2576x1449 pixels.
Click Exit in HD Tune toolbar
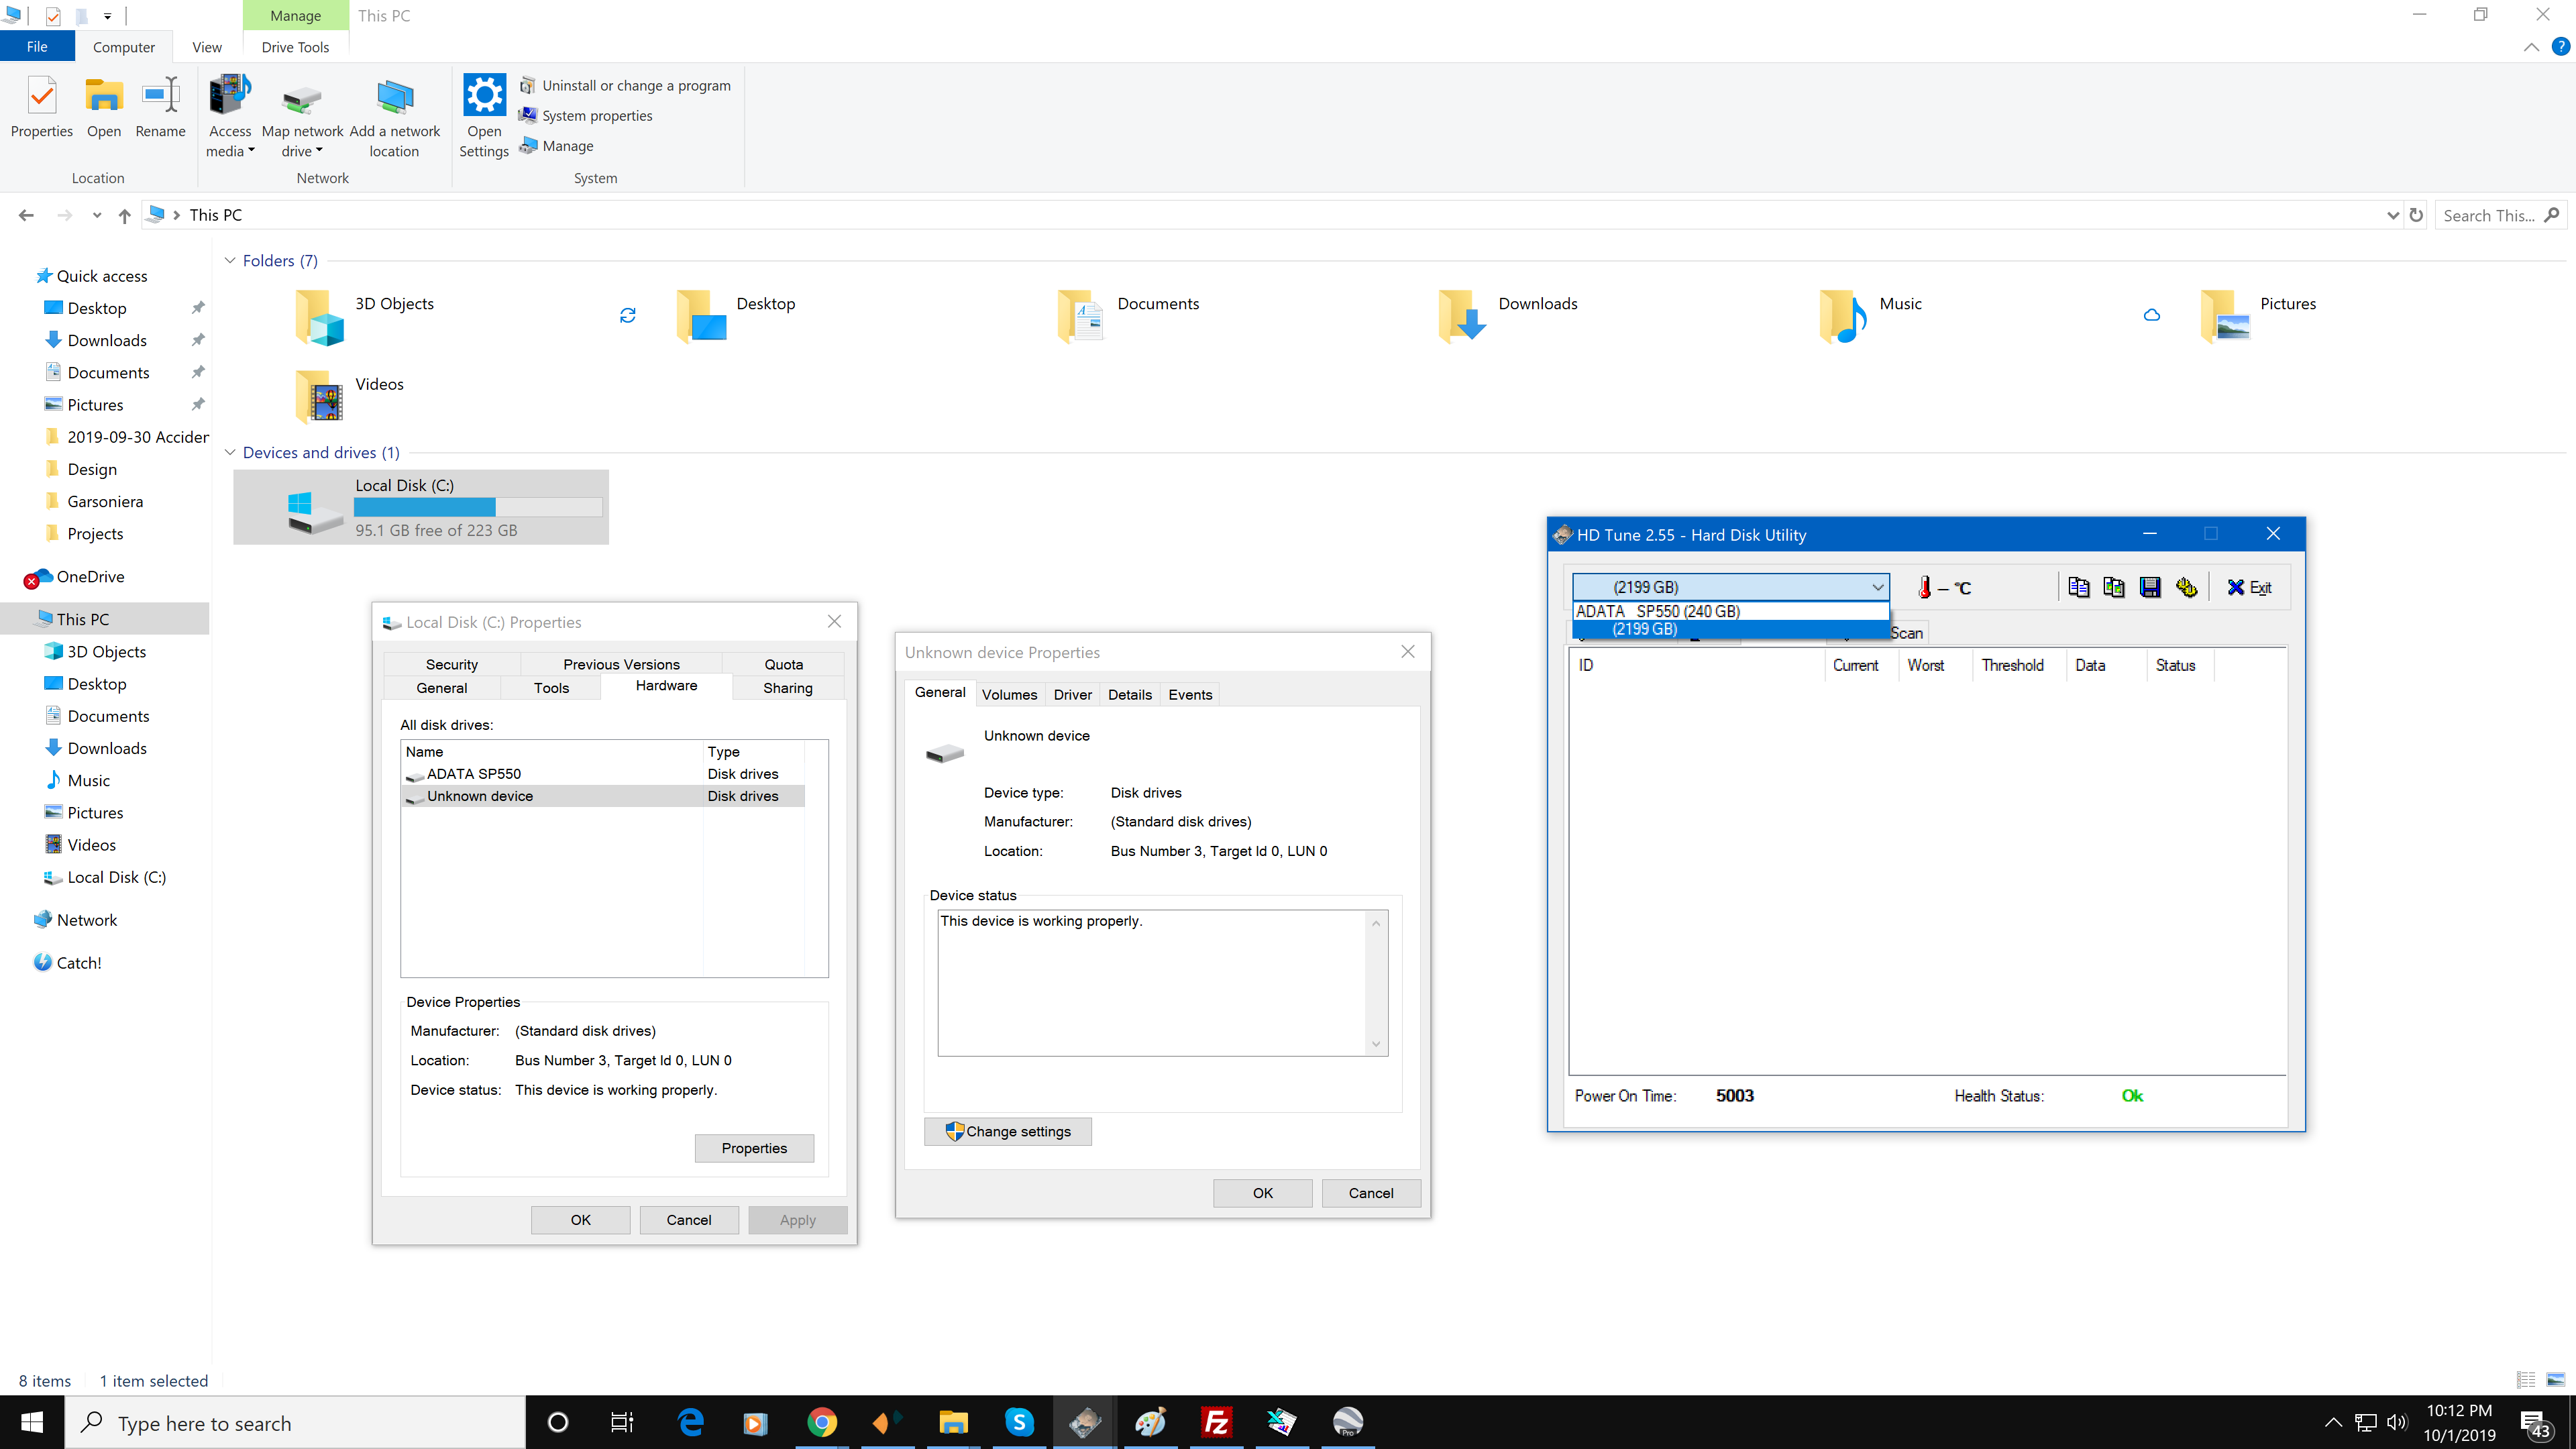(x=2249, y=588)
